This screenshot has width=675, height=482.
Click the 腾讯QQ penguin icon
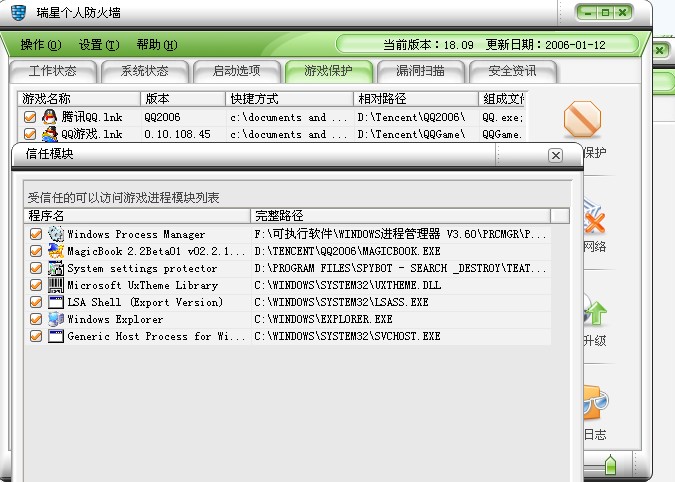(50, 117)
